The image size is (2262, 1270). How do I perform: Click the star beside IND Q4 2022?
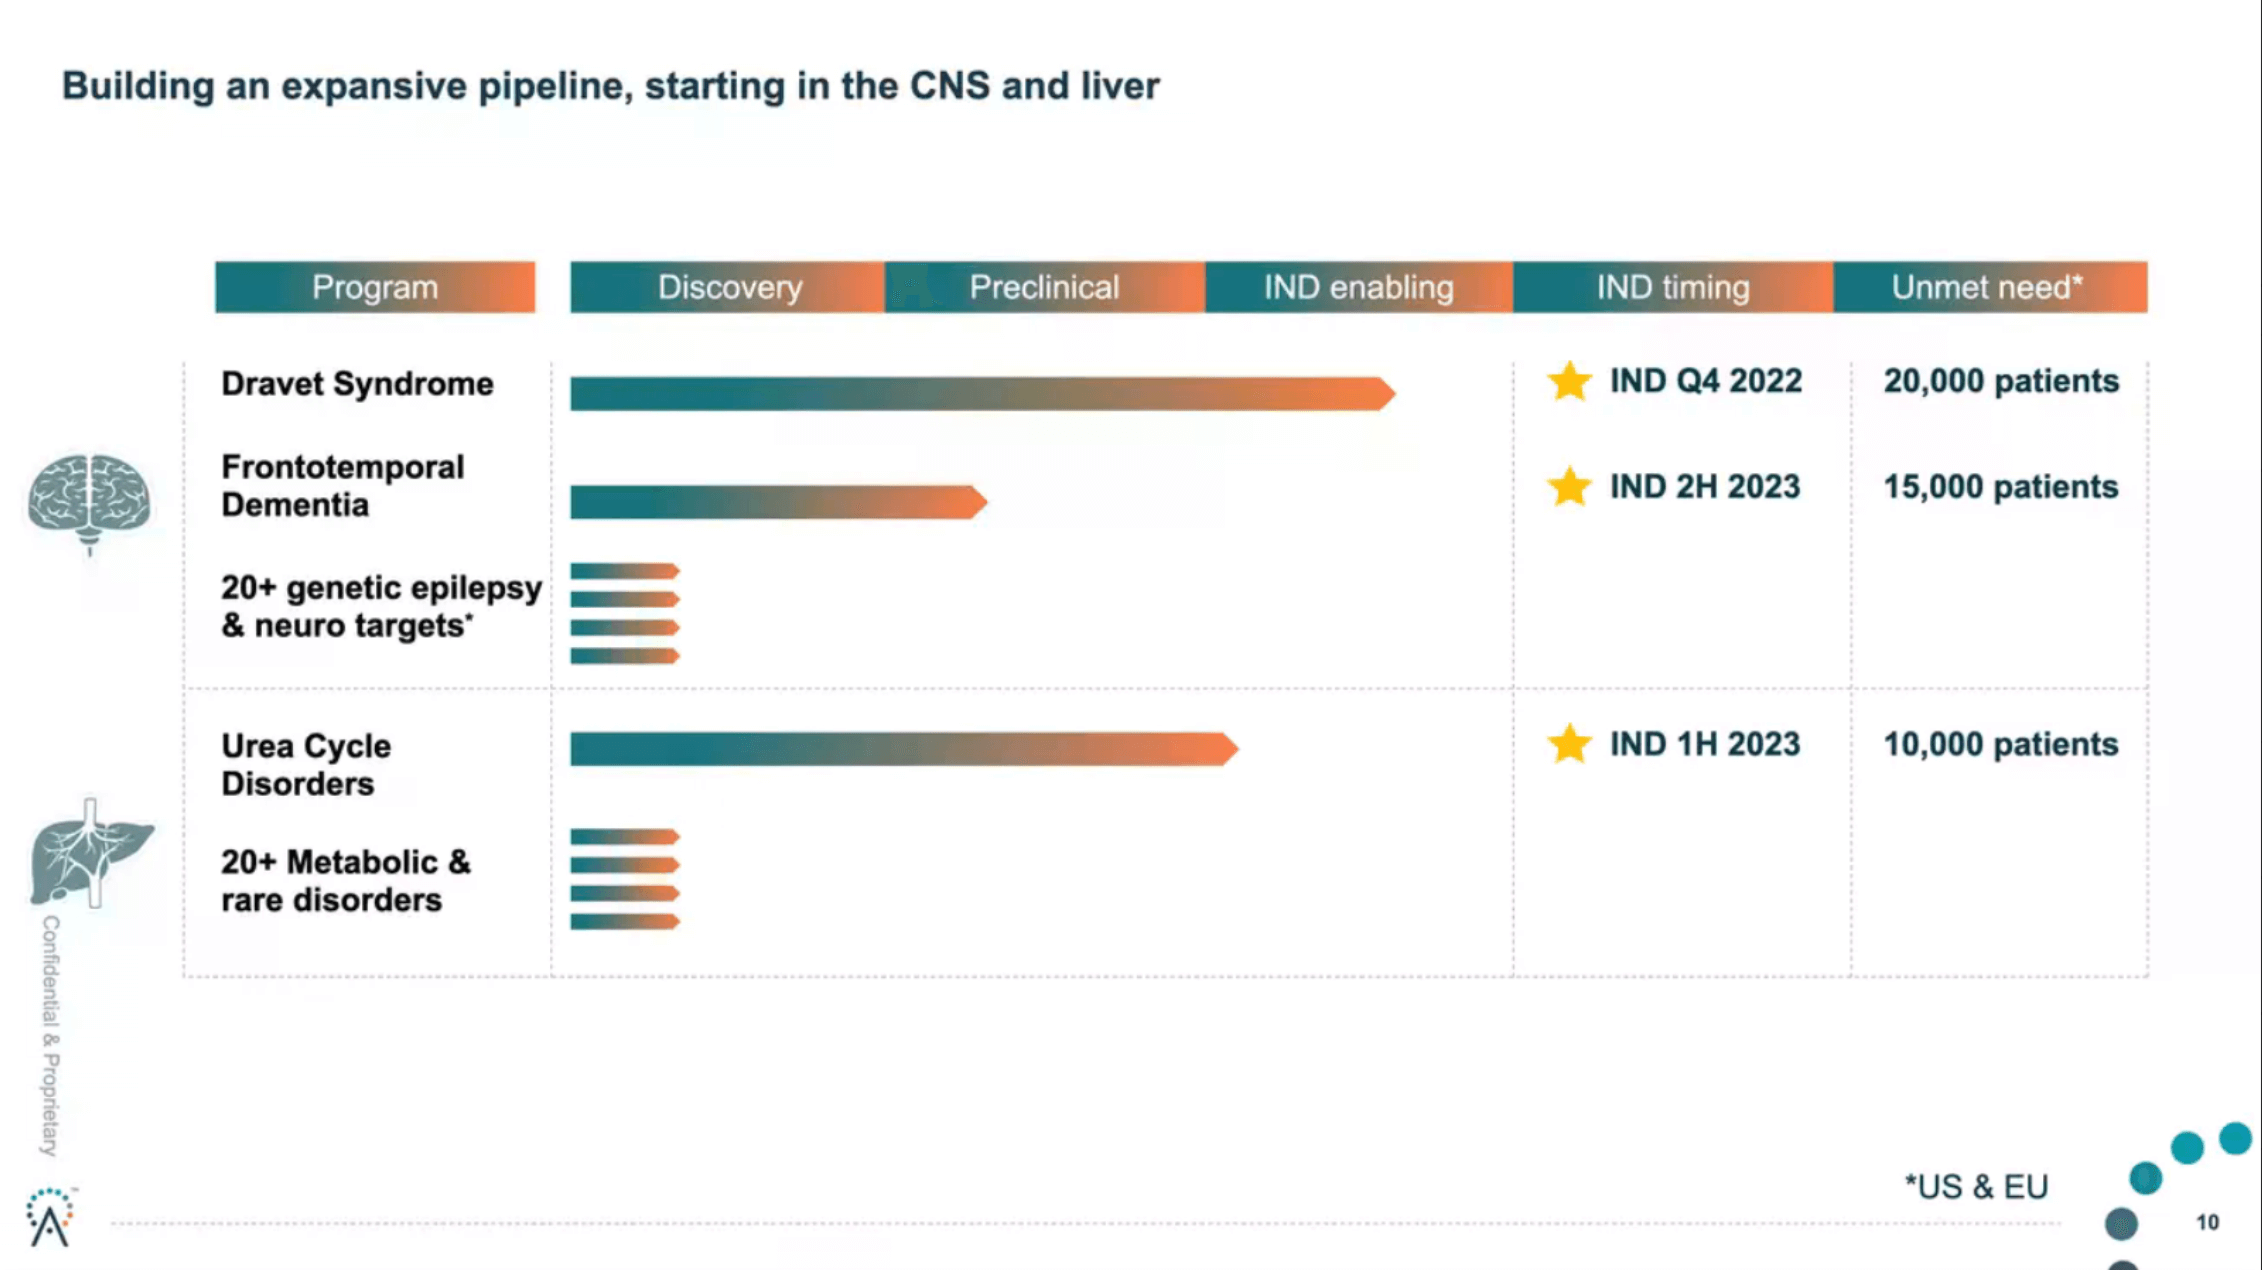(1569, 382)
